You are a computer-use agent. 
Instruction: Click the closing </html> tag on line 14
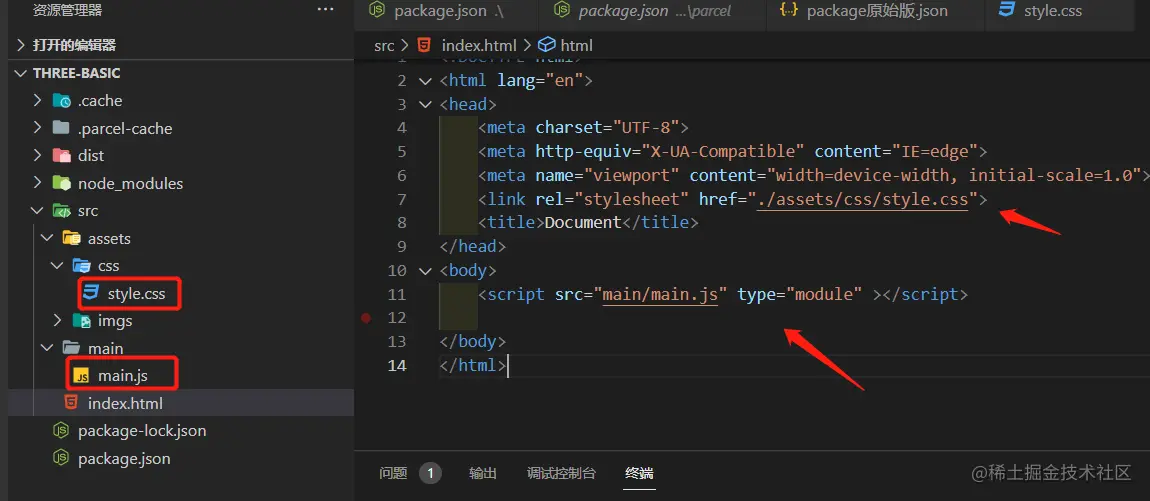pos(472,365)
